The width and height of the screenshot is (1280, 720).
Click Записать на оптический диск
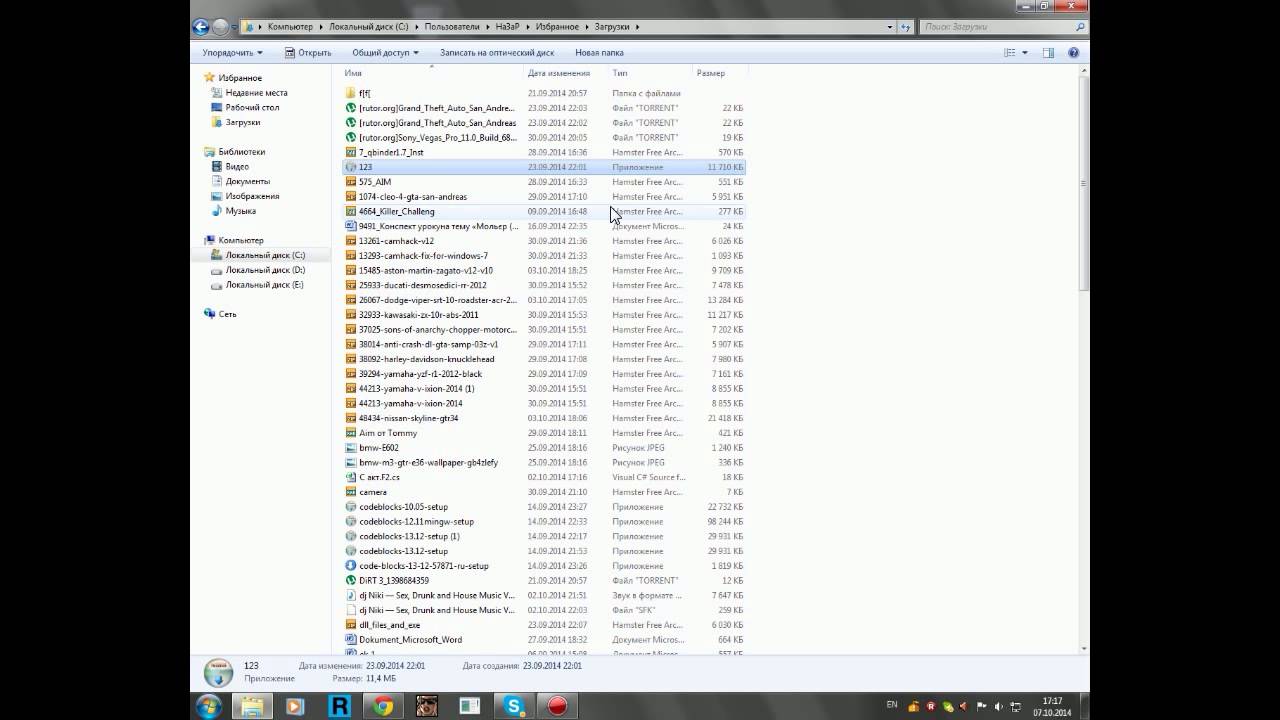(x=497, y=52)
